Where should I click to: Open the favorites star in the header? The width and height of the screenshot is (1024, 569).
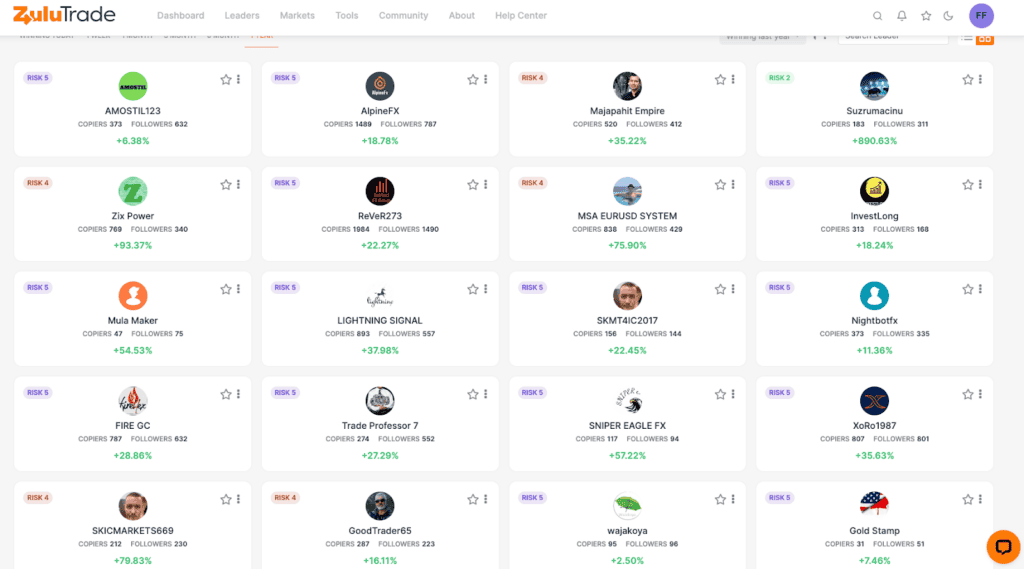[x=925, y=16]
